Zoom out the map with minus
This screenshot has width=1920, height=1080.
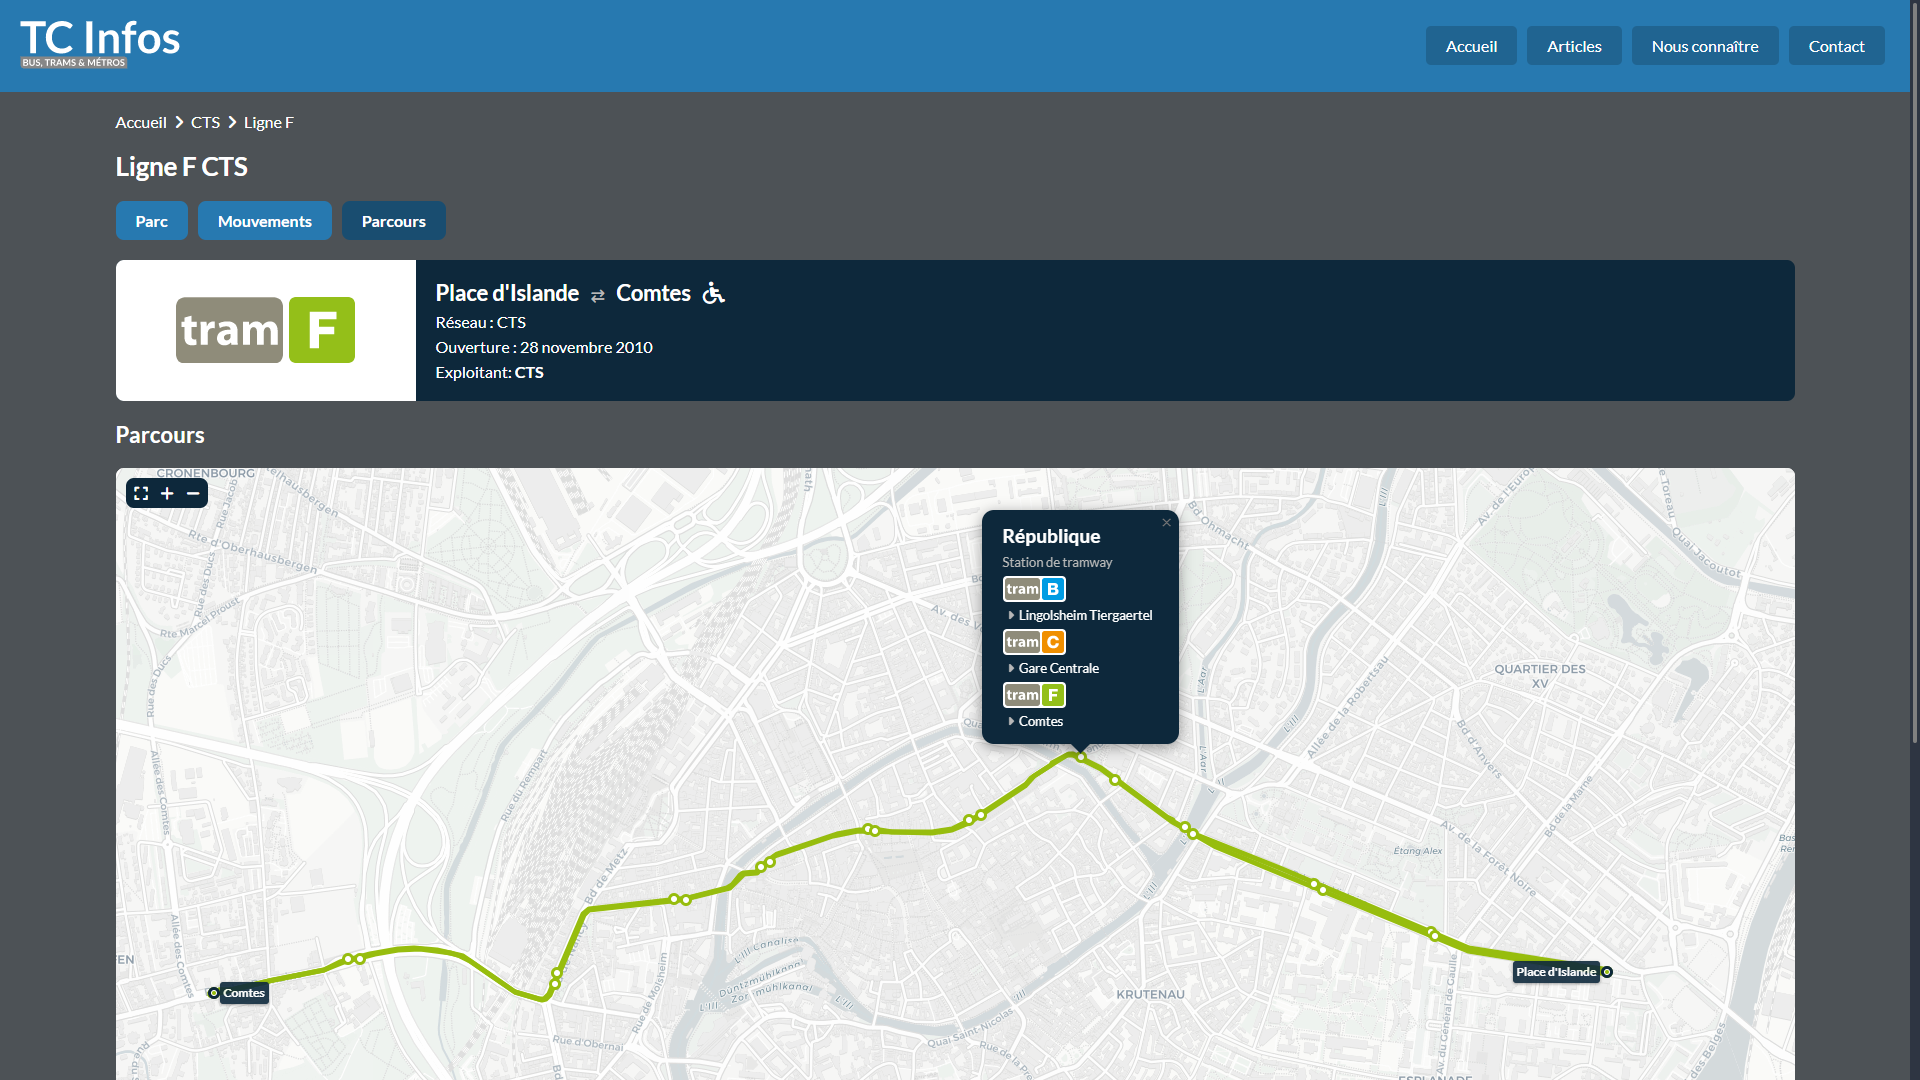(x=193, y=493)
